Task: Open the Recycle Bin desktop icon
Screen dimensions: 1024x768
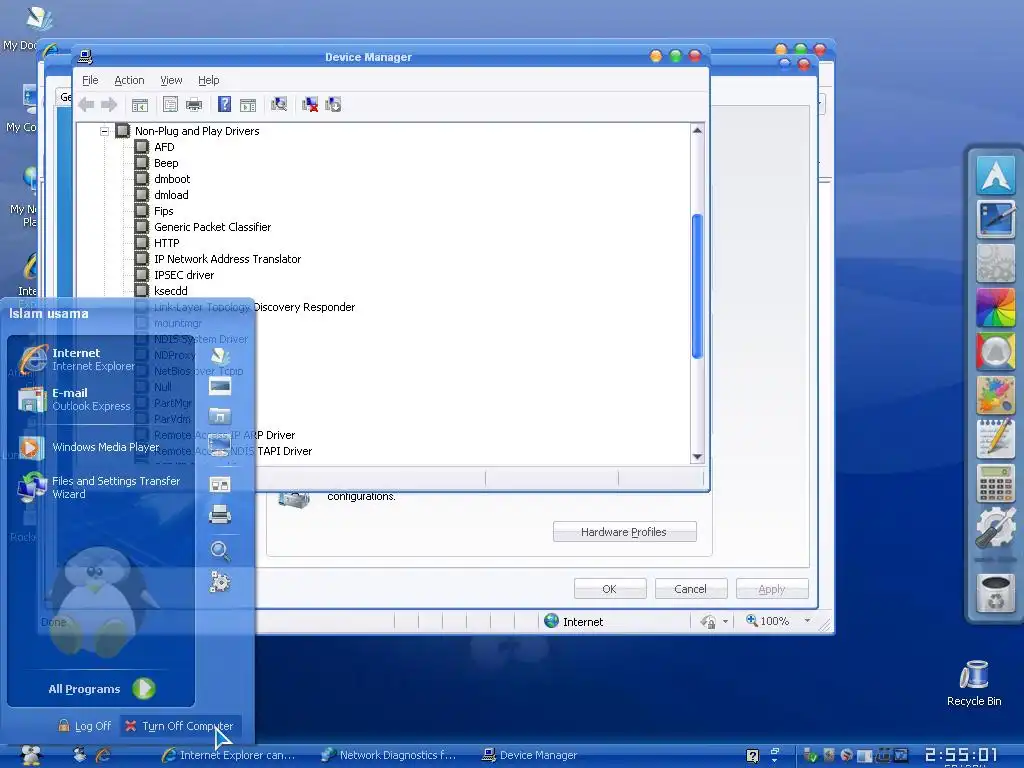Action: [x=974, y=683]
